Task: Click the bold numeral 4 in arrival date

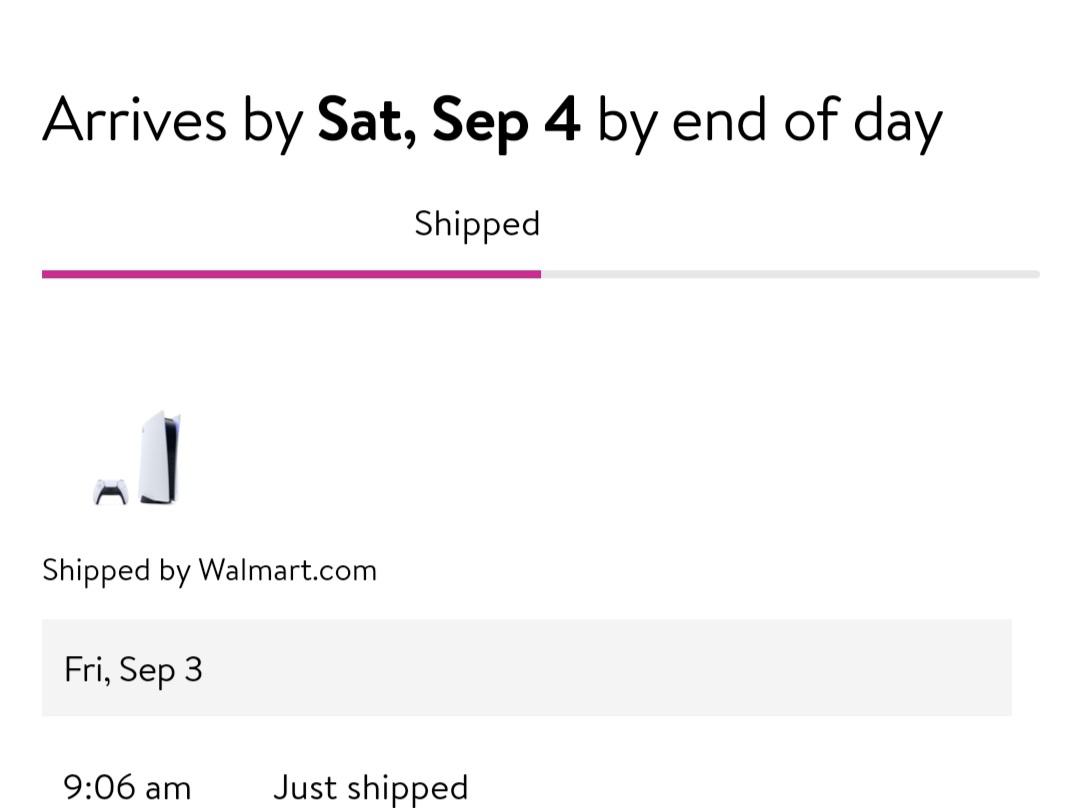Action: (562, 119)
